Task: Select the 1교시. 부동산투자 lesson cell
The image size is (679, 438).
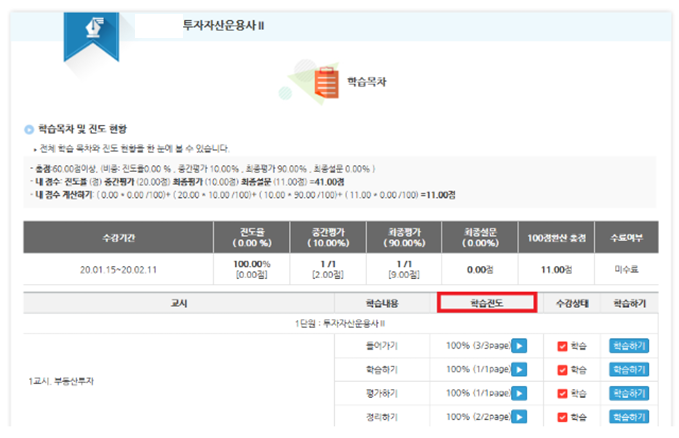Action: (x=62, y=381)
